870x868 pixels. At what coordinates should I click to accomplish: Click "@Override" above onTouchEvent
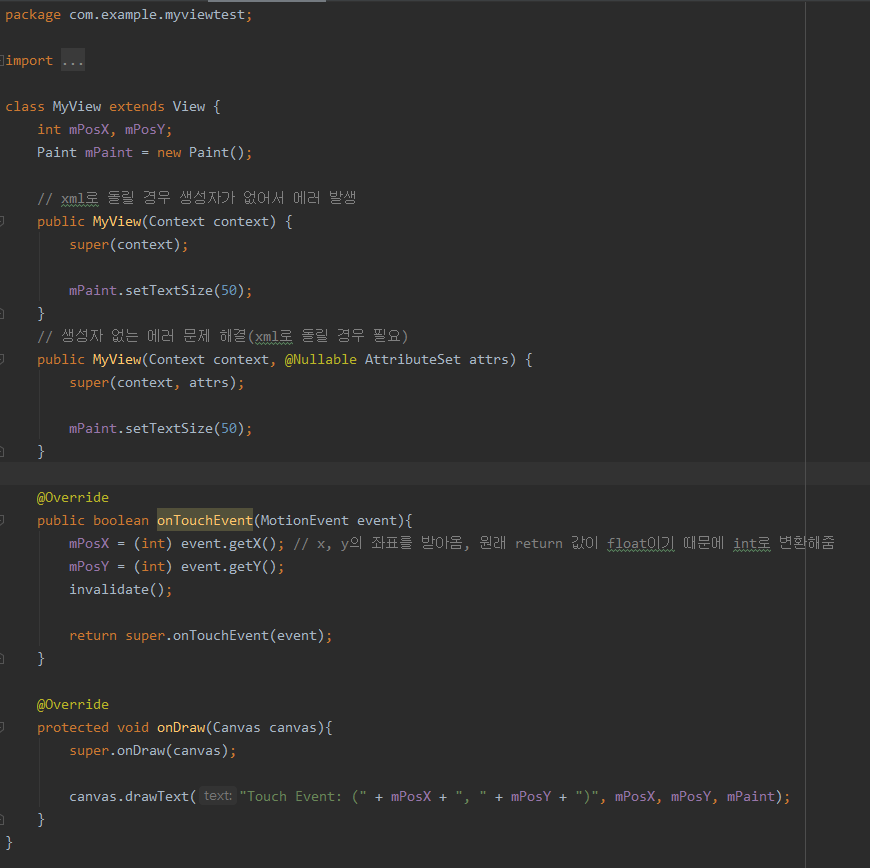pyautogui.click(x=73, y=498)
